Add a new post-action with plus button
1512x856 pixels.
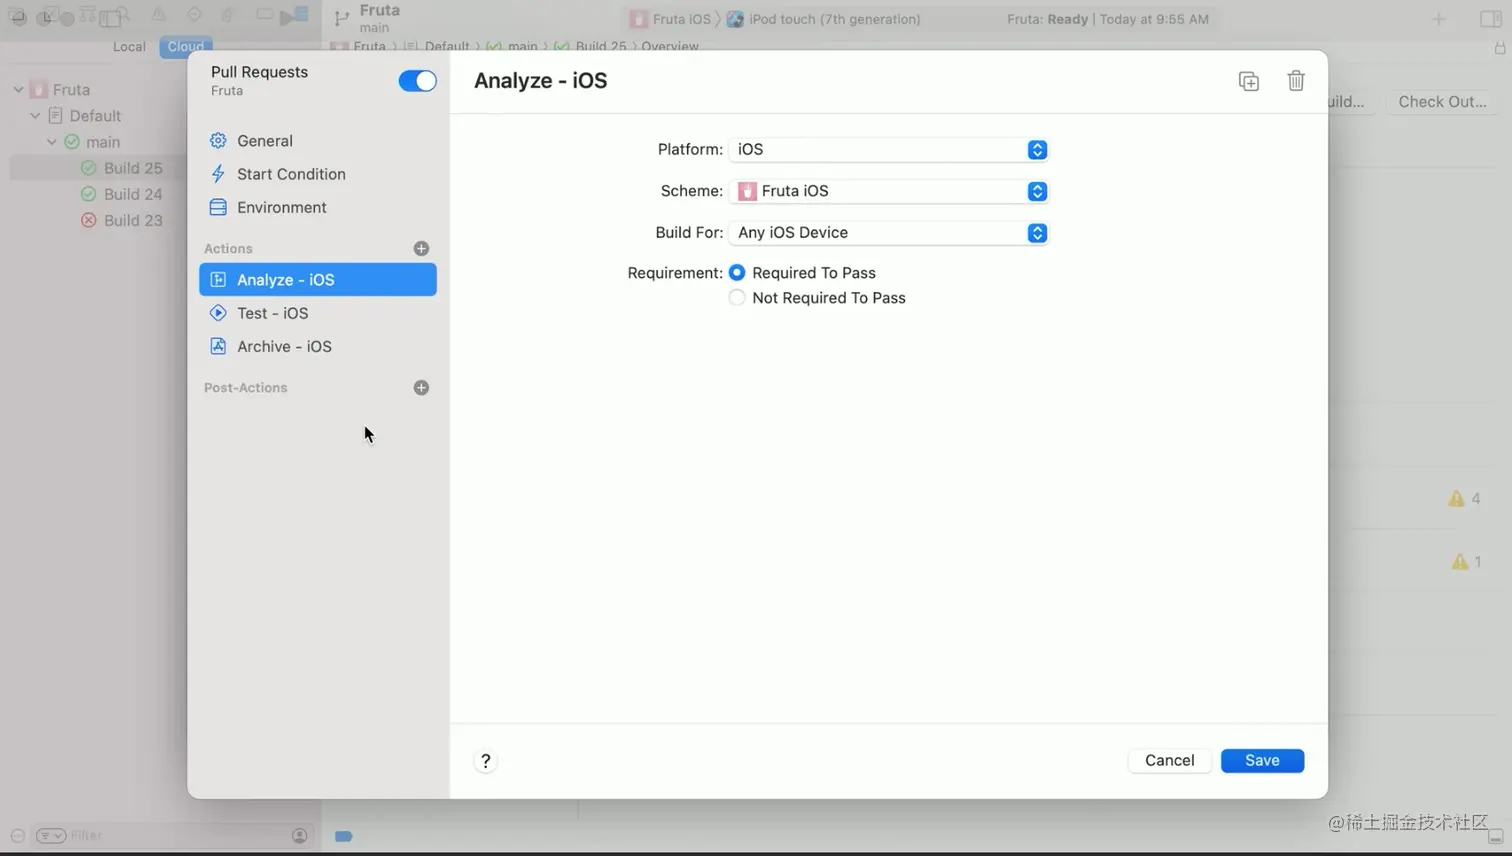coord(421,388)
